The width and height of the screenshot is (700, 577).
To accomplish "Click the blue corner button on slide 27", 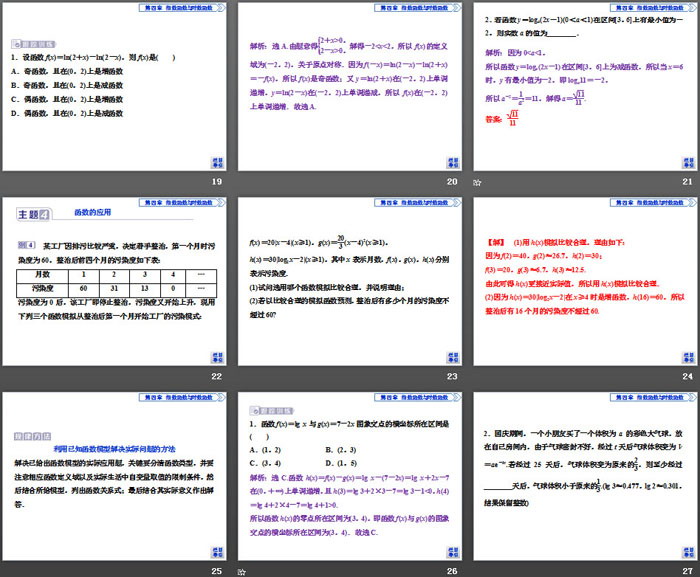I will (682, 551).
